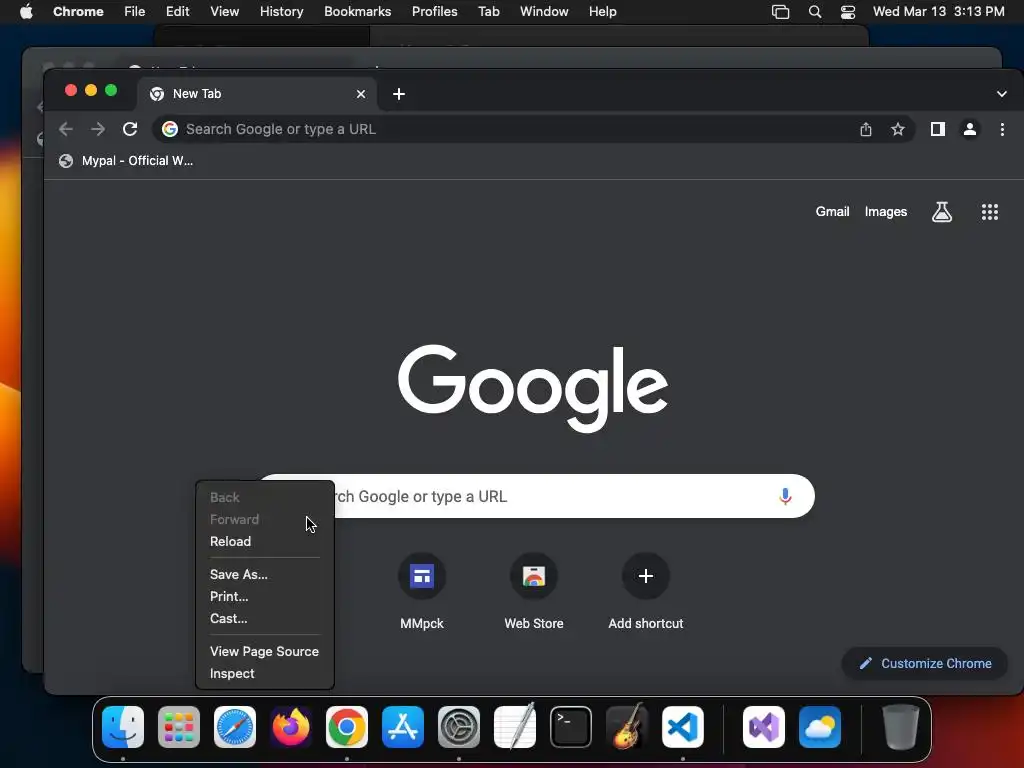The image size is (1024, 768).
Task: Open the History menu
Action: [x=281, y=12]
